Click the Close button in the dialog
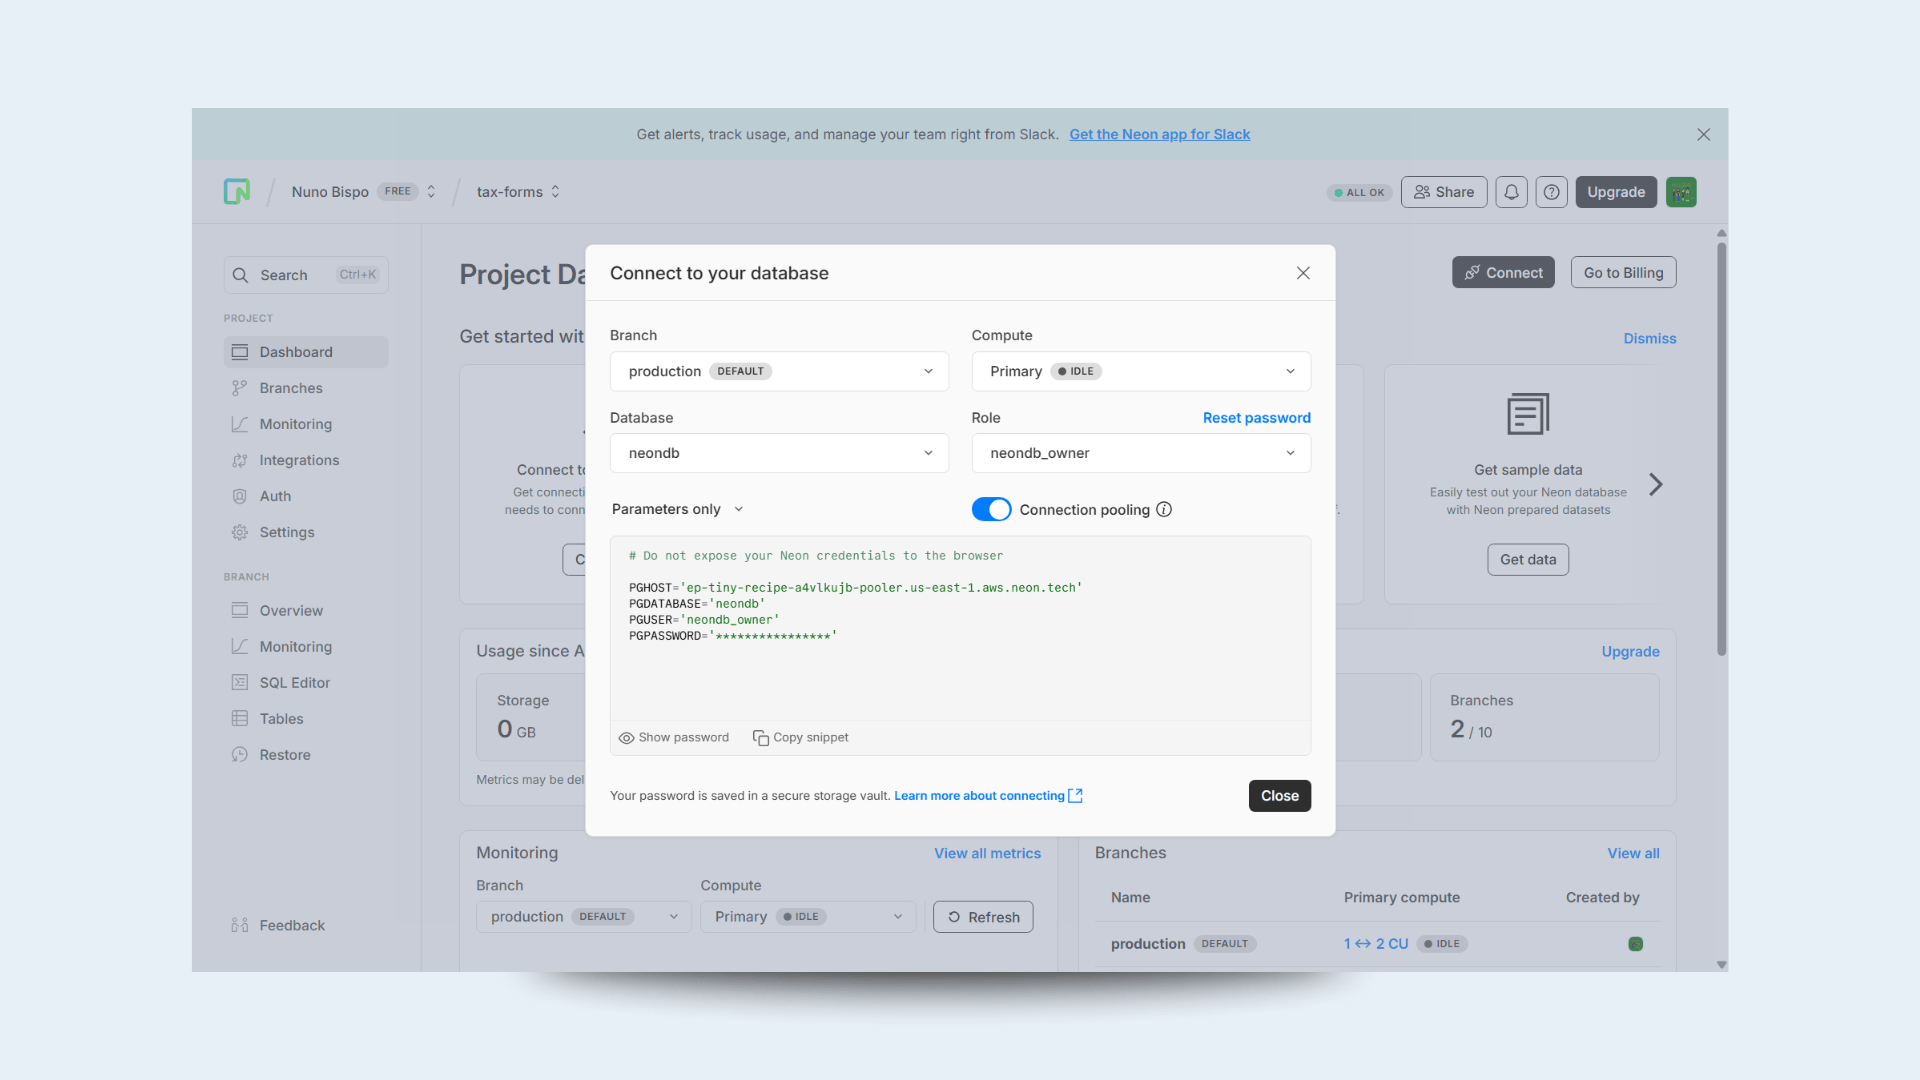 (1279, 795)
